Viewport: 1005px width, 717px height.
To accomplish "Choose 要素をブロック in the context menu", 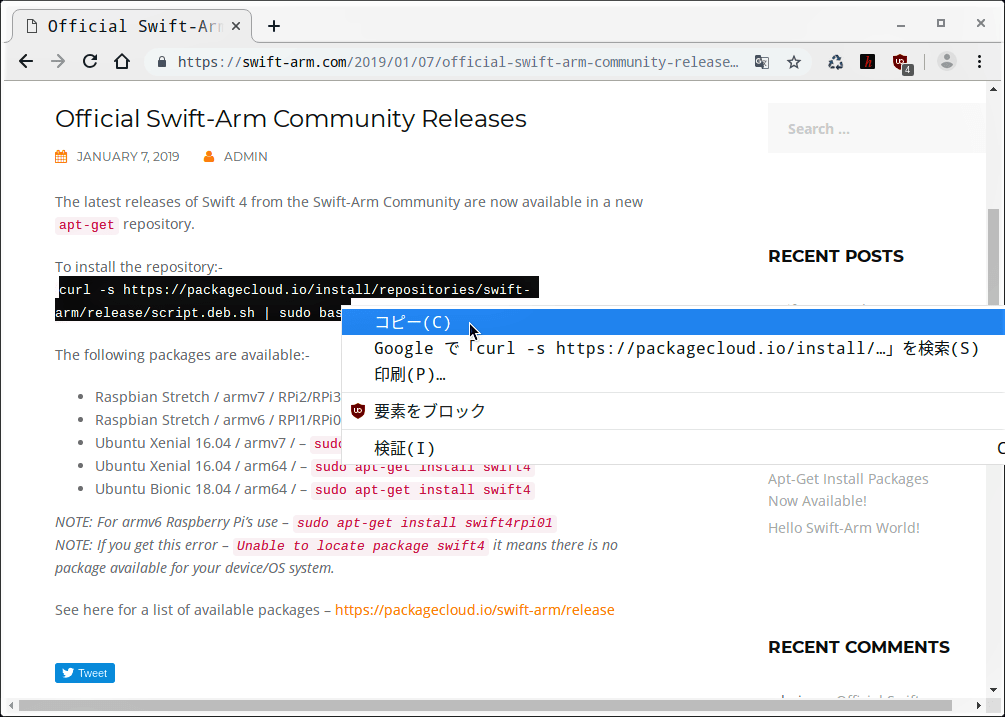I will coord(673,411).
